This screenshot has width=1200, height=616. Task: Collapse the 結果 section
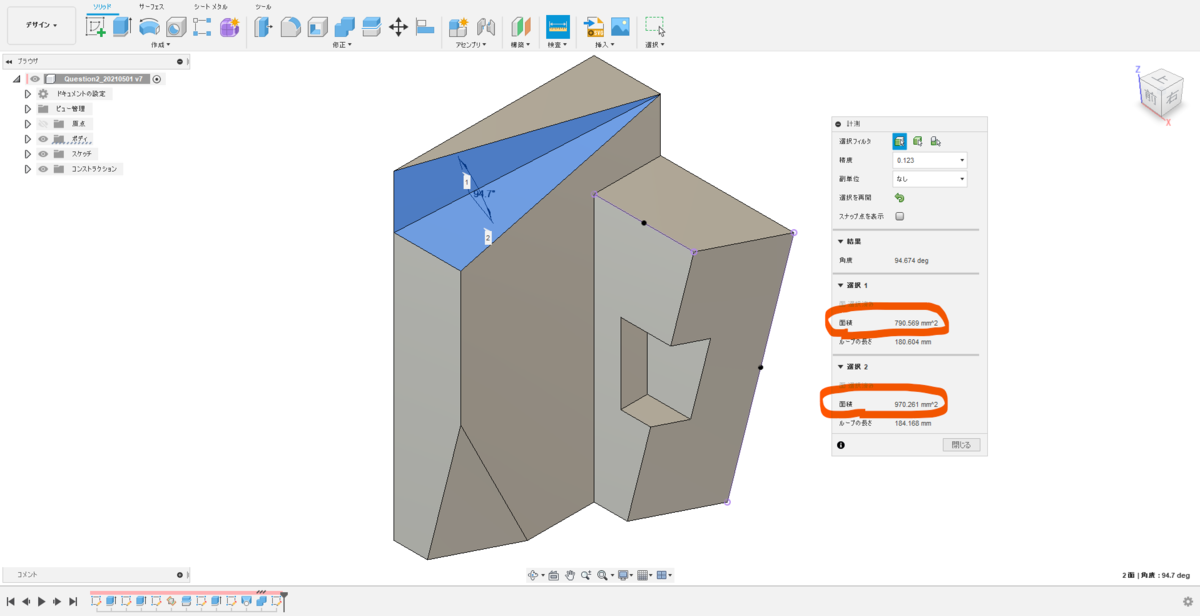(841, 241)
